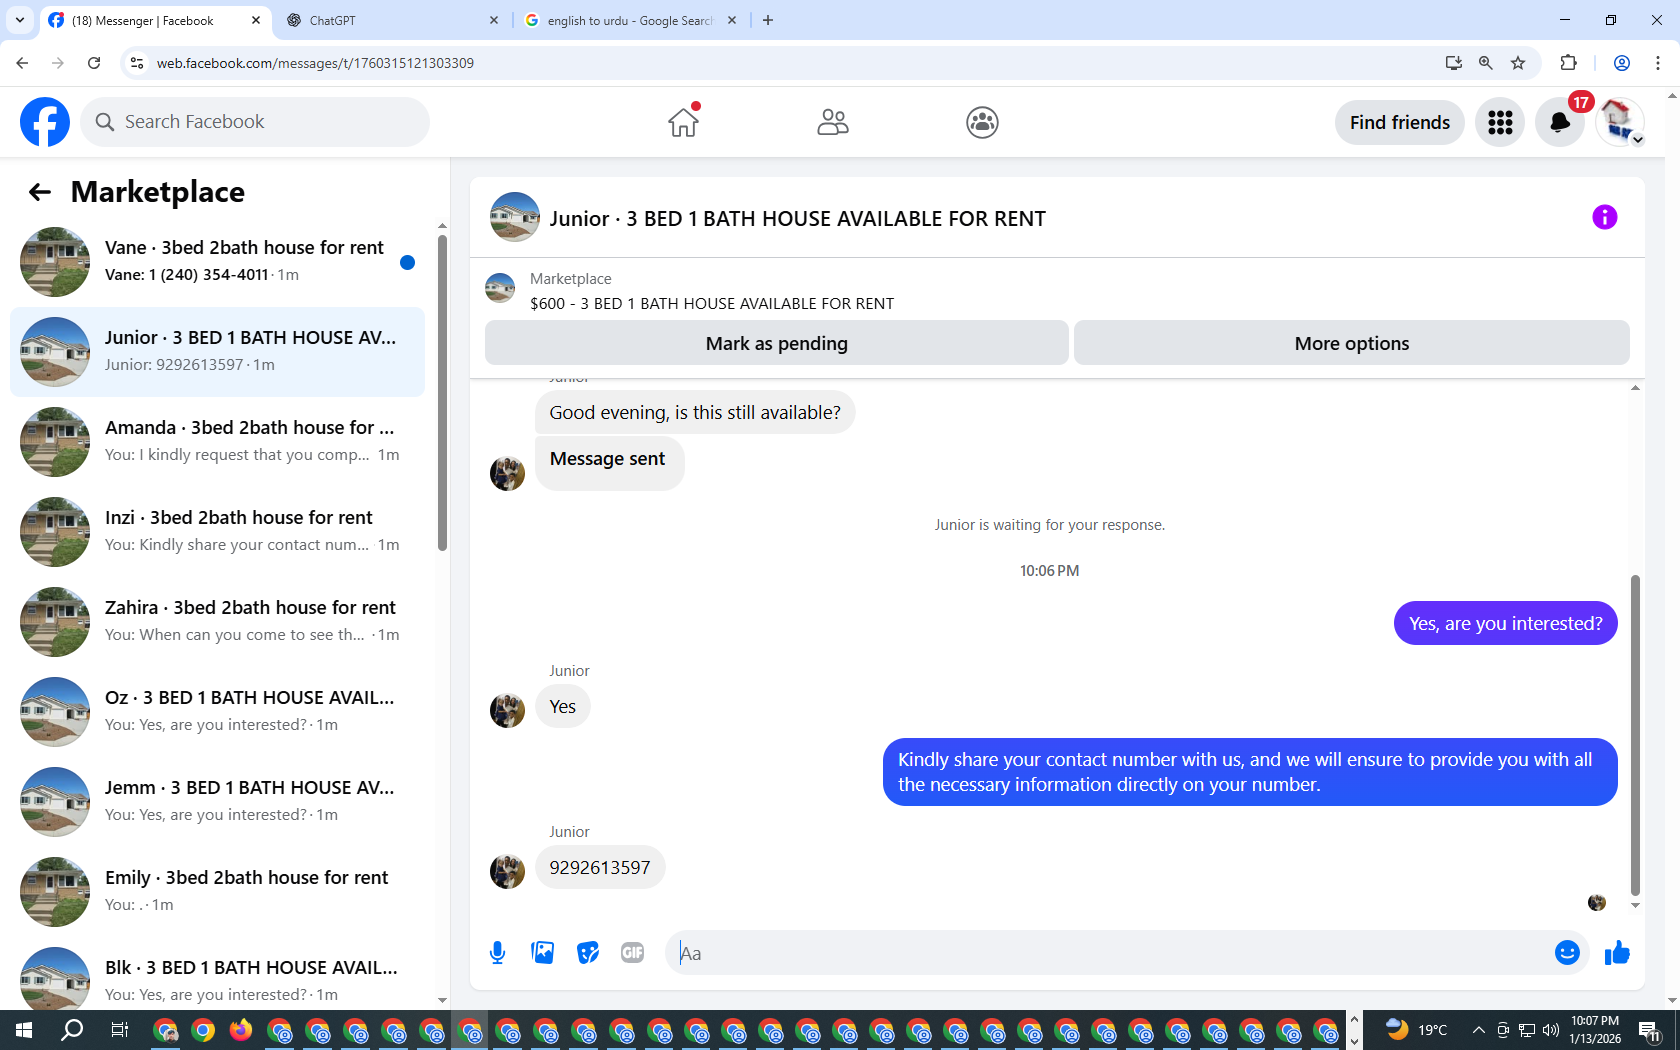Open a new browser tab

[x=768, y=20]
